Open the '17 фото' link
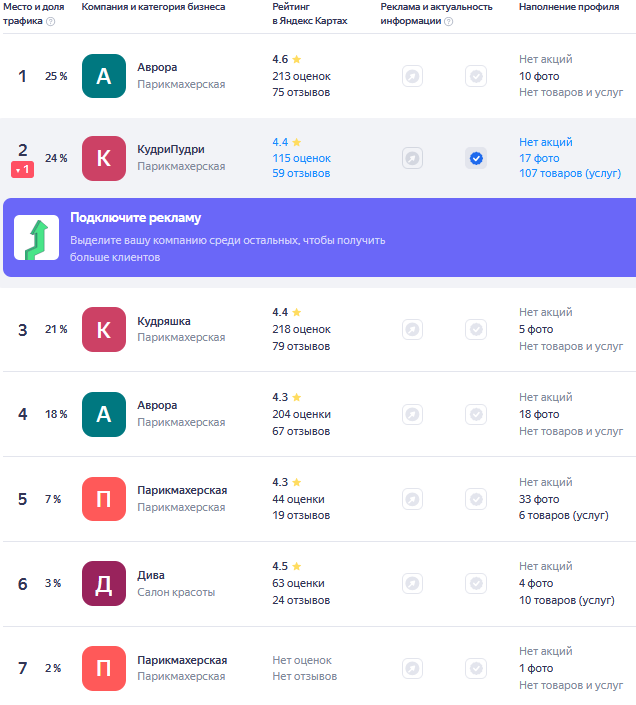 [539, 158]
